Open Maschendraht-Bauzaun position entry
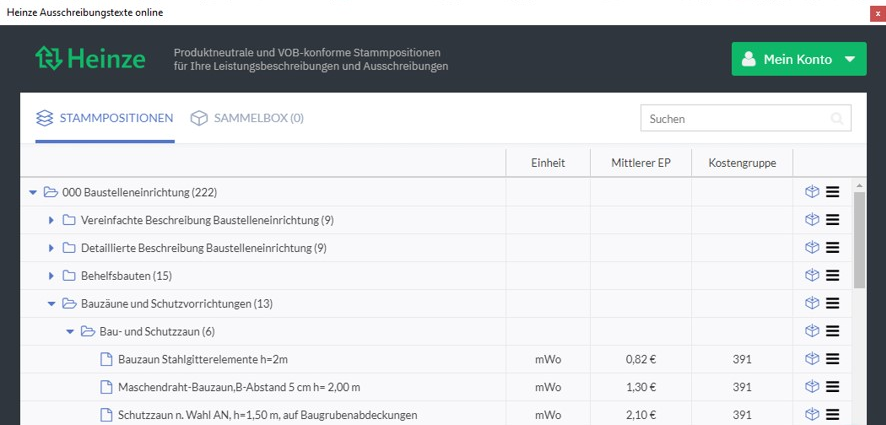 pyautogui.click(x=239, y=387)
